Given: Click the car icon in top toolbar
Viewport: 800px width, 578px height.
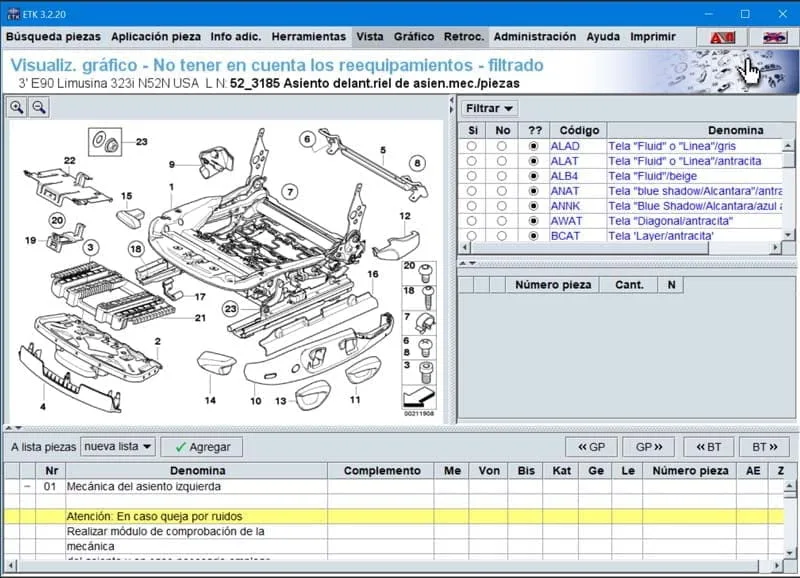Looking at the screenshot, I should click(773, 37).
